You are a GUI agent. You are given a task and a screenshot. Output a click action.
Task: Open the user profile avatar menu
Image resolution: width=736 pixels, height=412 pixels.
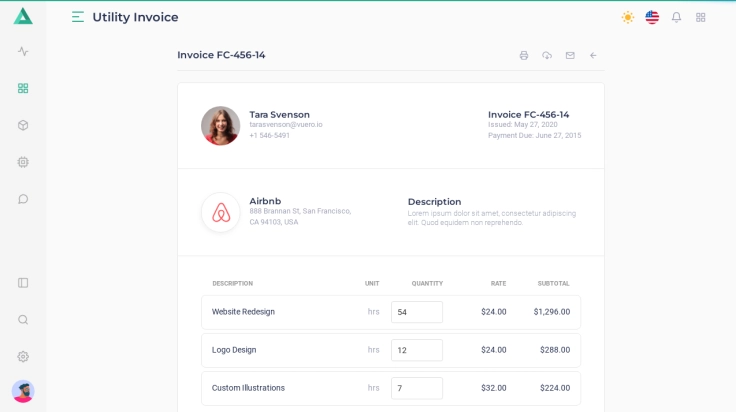[23, 391]
